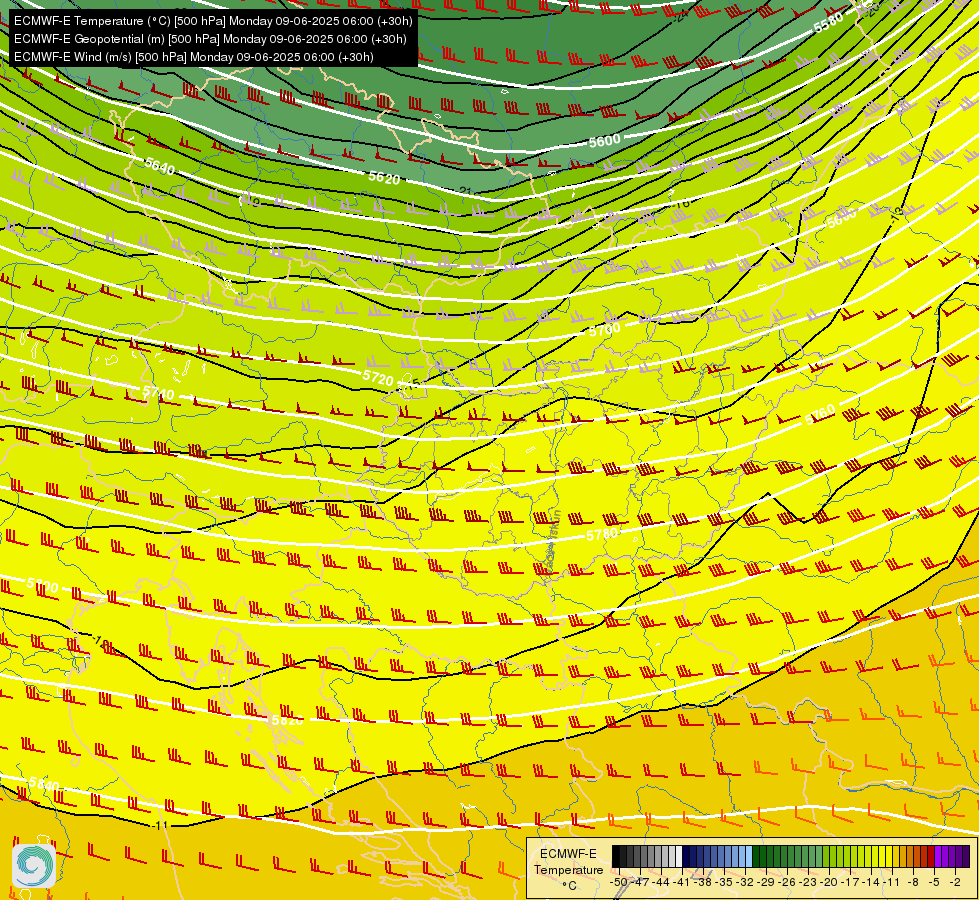Screen dimensions: 979x900
Task: Click the 5640 geopotential contour label
Action: (x=160, y=166)
